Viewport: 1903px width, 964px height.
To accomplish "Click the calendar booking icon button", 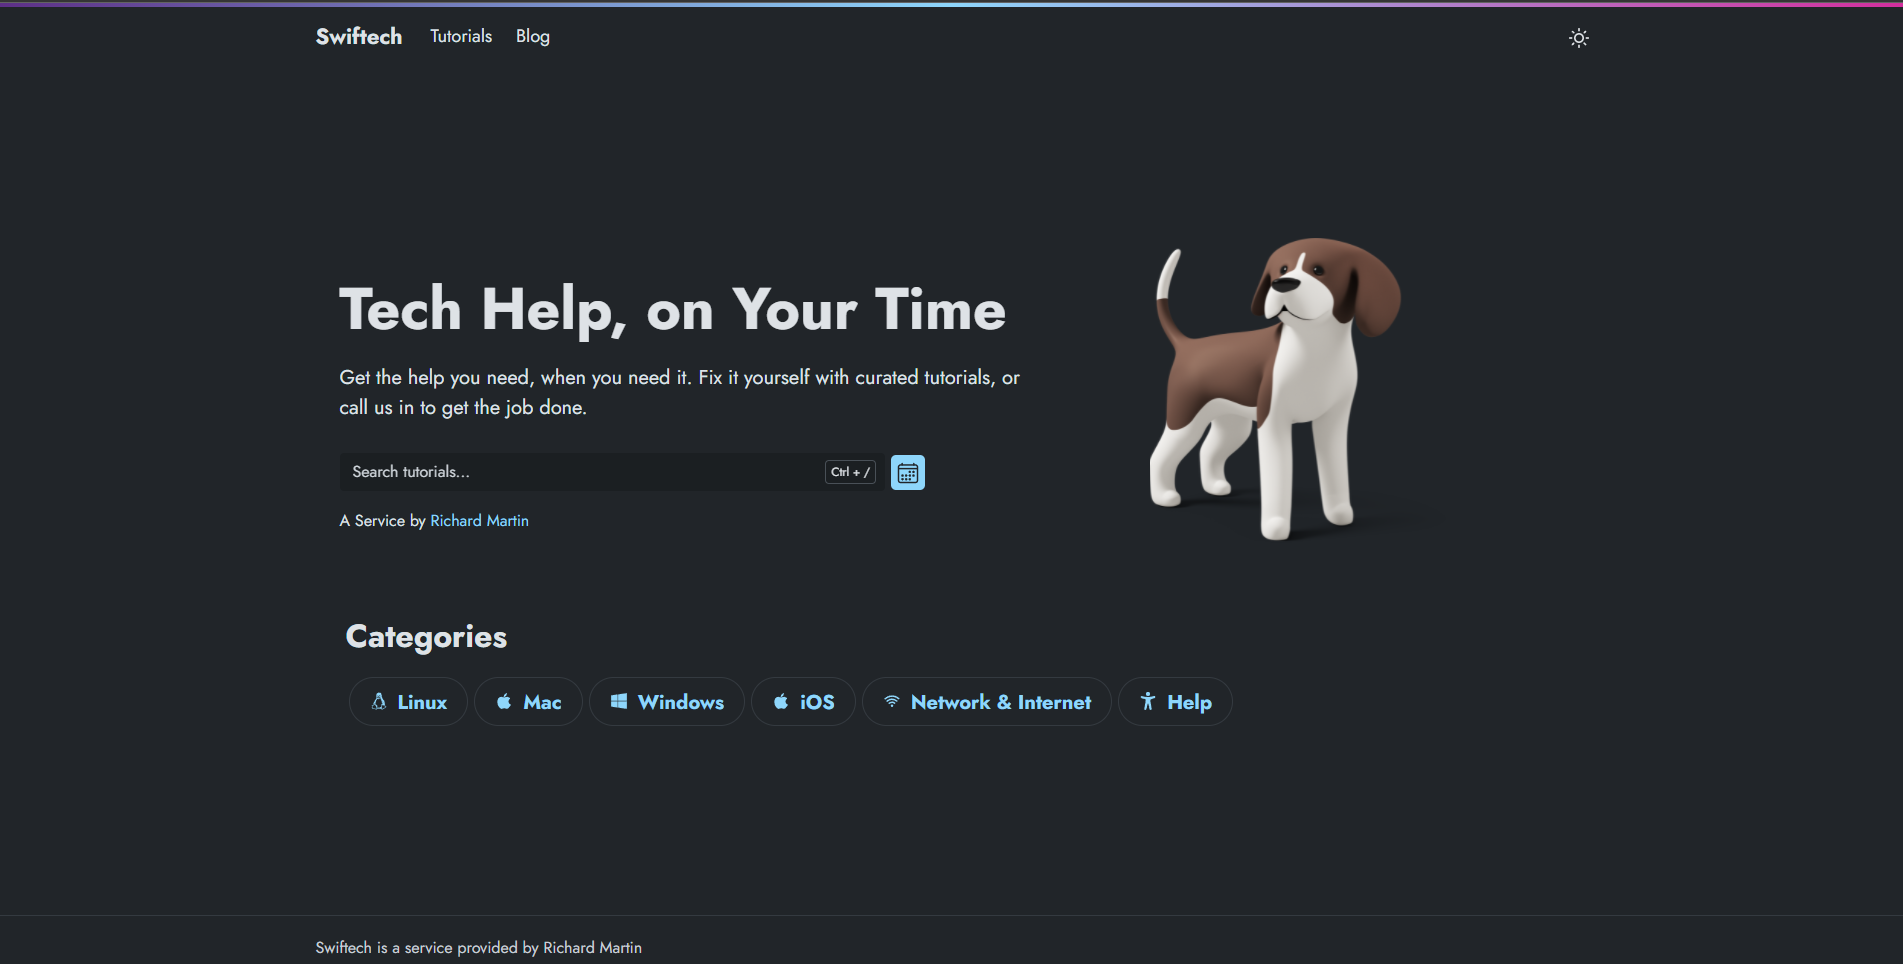I will (907, 472).
